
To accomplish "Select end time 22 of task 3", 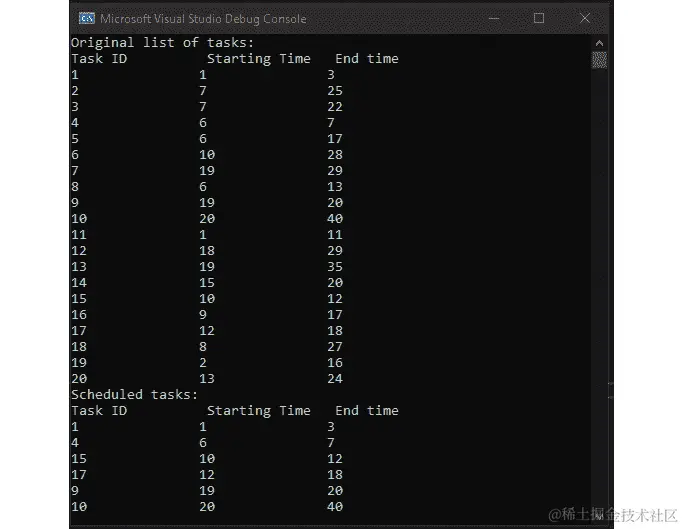I will pyautogui.click(x=335, y=107).
